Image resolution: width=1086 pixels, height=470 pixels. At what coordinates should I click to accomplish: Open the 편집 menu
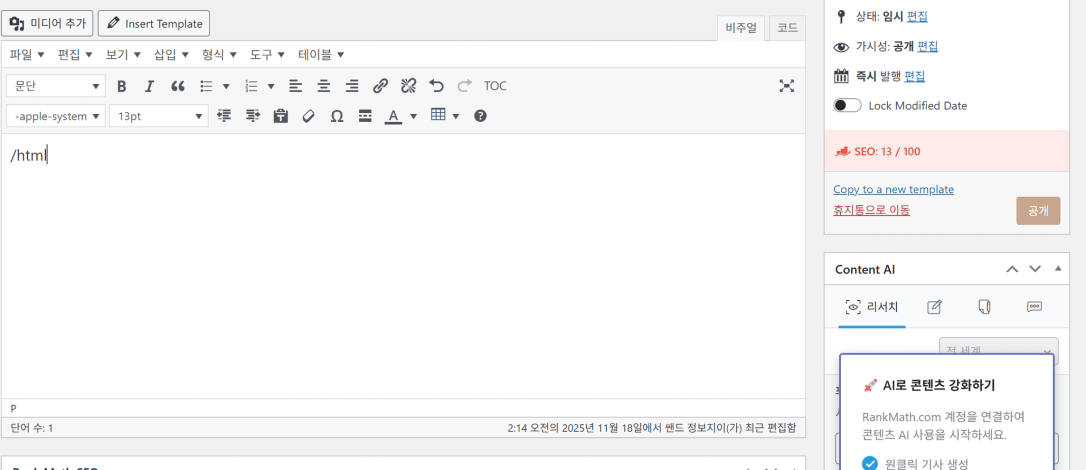75,55
